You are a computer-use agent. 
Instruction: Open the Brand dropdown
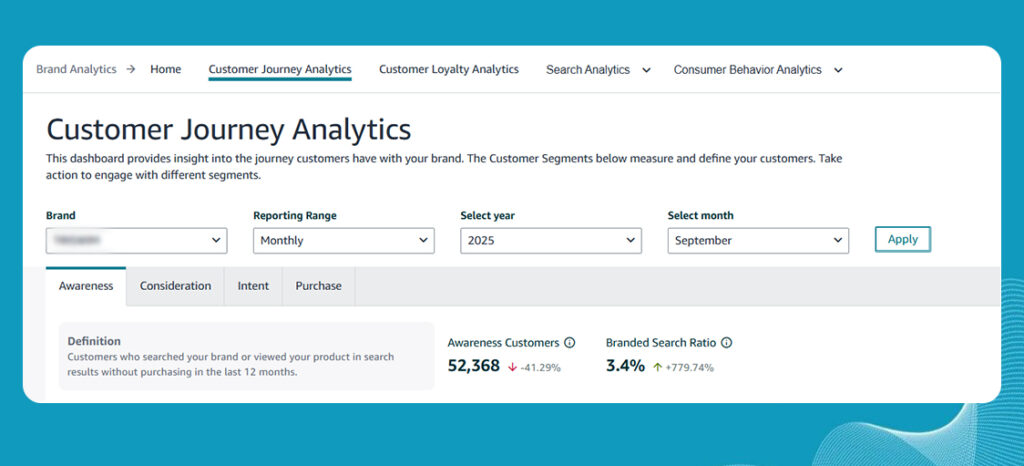[136, 241]
